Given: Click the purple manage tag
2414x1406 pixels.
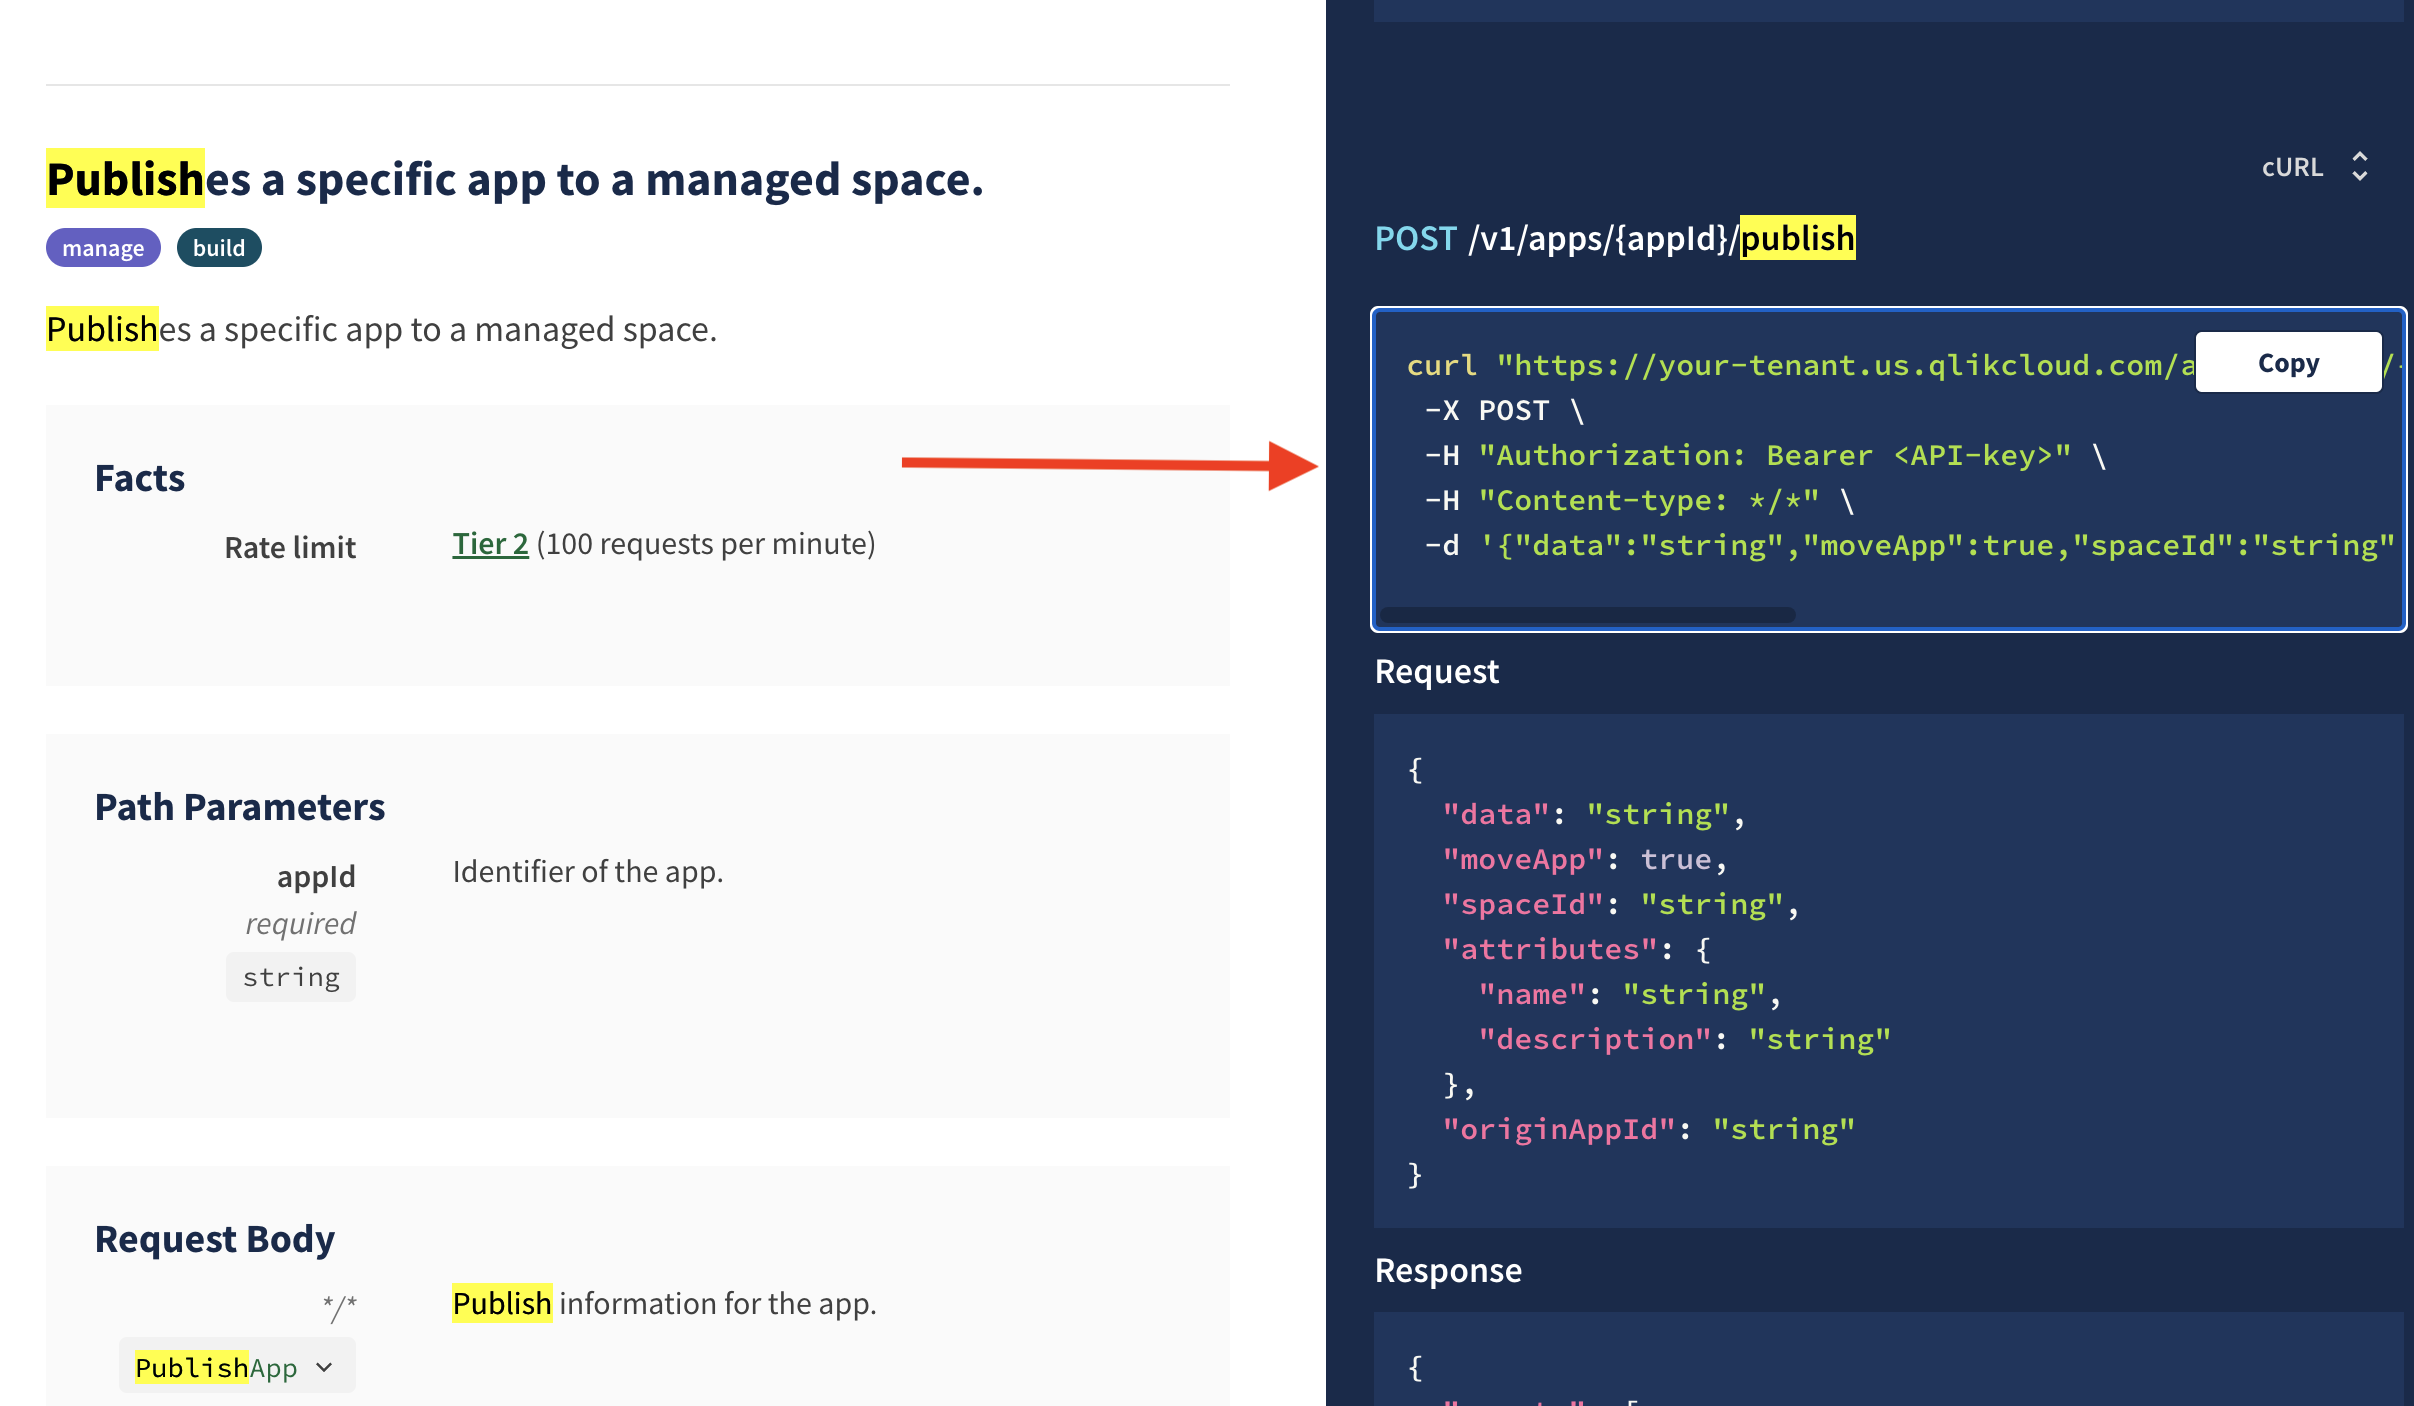Looking at the screenshot, I should click(x=103, y=248).
